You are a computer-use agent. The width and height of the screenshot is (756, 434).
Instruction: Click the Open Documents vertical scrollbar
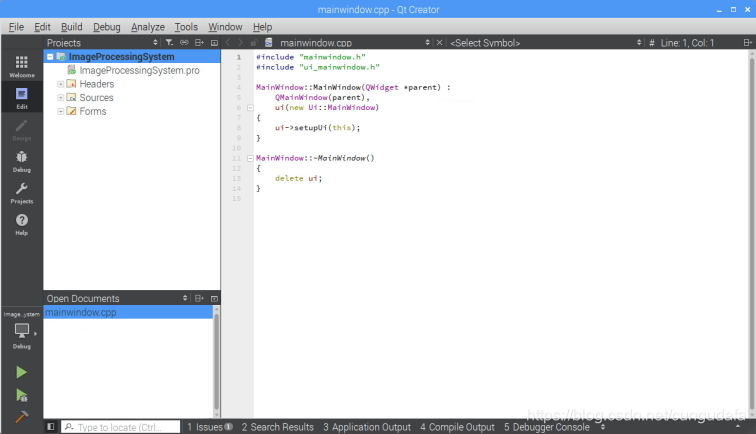(x=216, y=362)
